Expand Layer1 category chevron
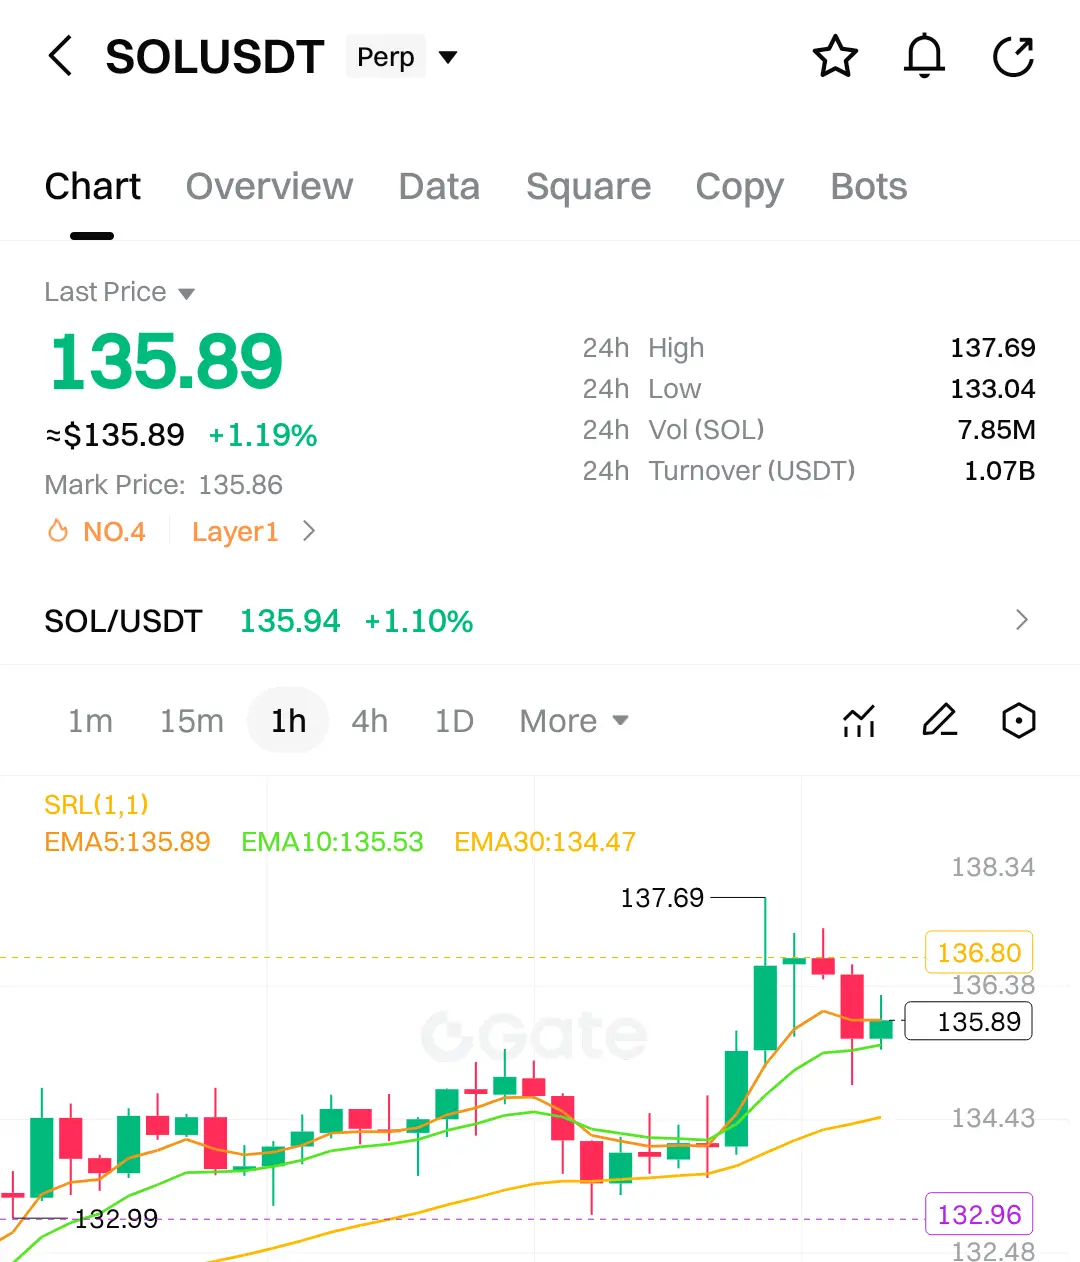Screen dimensions: 1080x1262 click(309, 531)
